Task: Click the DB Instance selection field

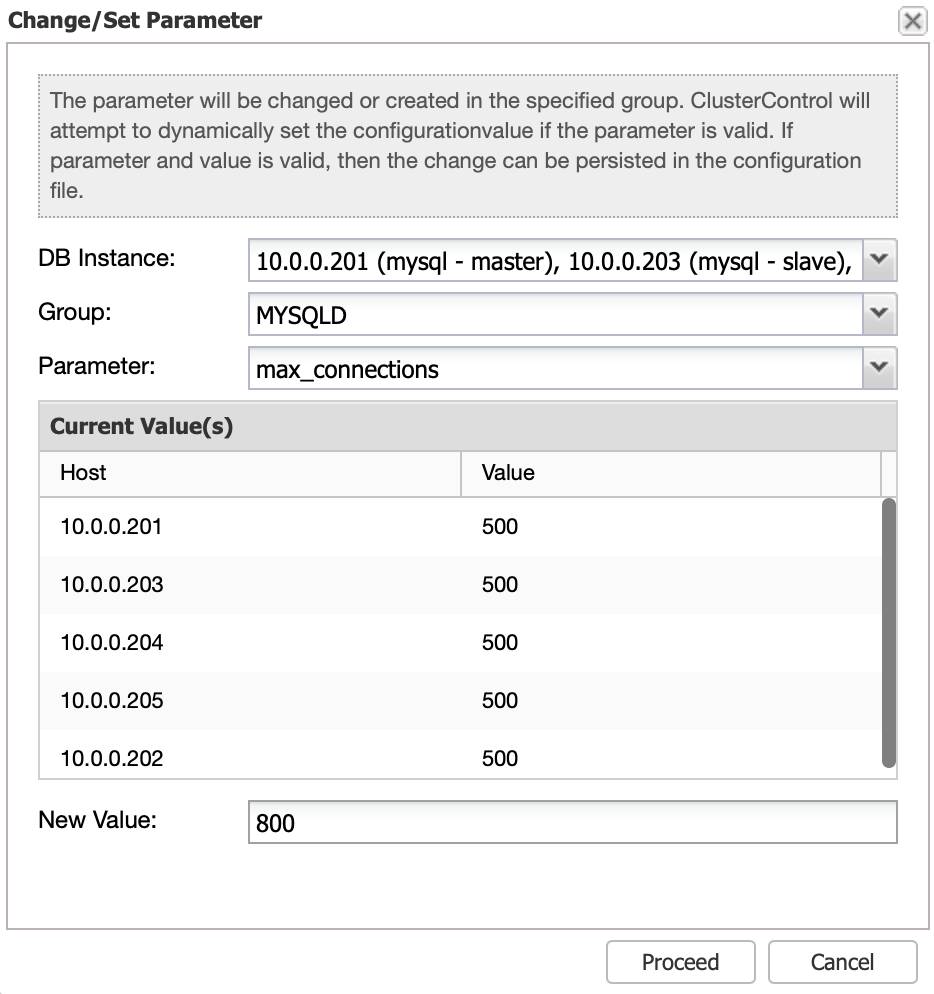Action: [x=555, y=260]
